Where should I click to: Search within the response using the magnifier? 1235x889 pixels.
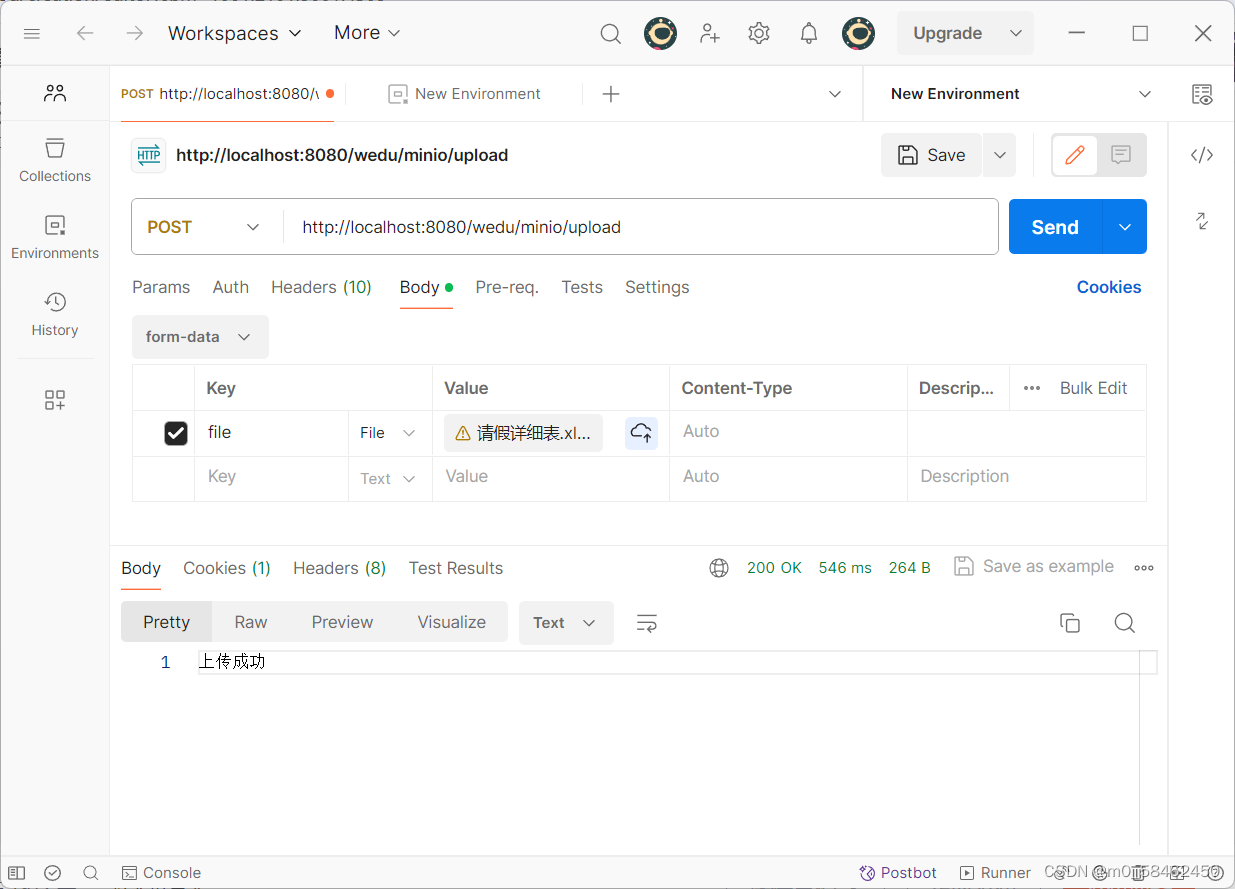pos(1124,622)
